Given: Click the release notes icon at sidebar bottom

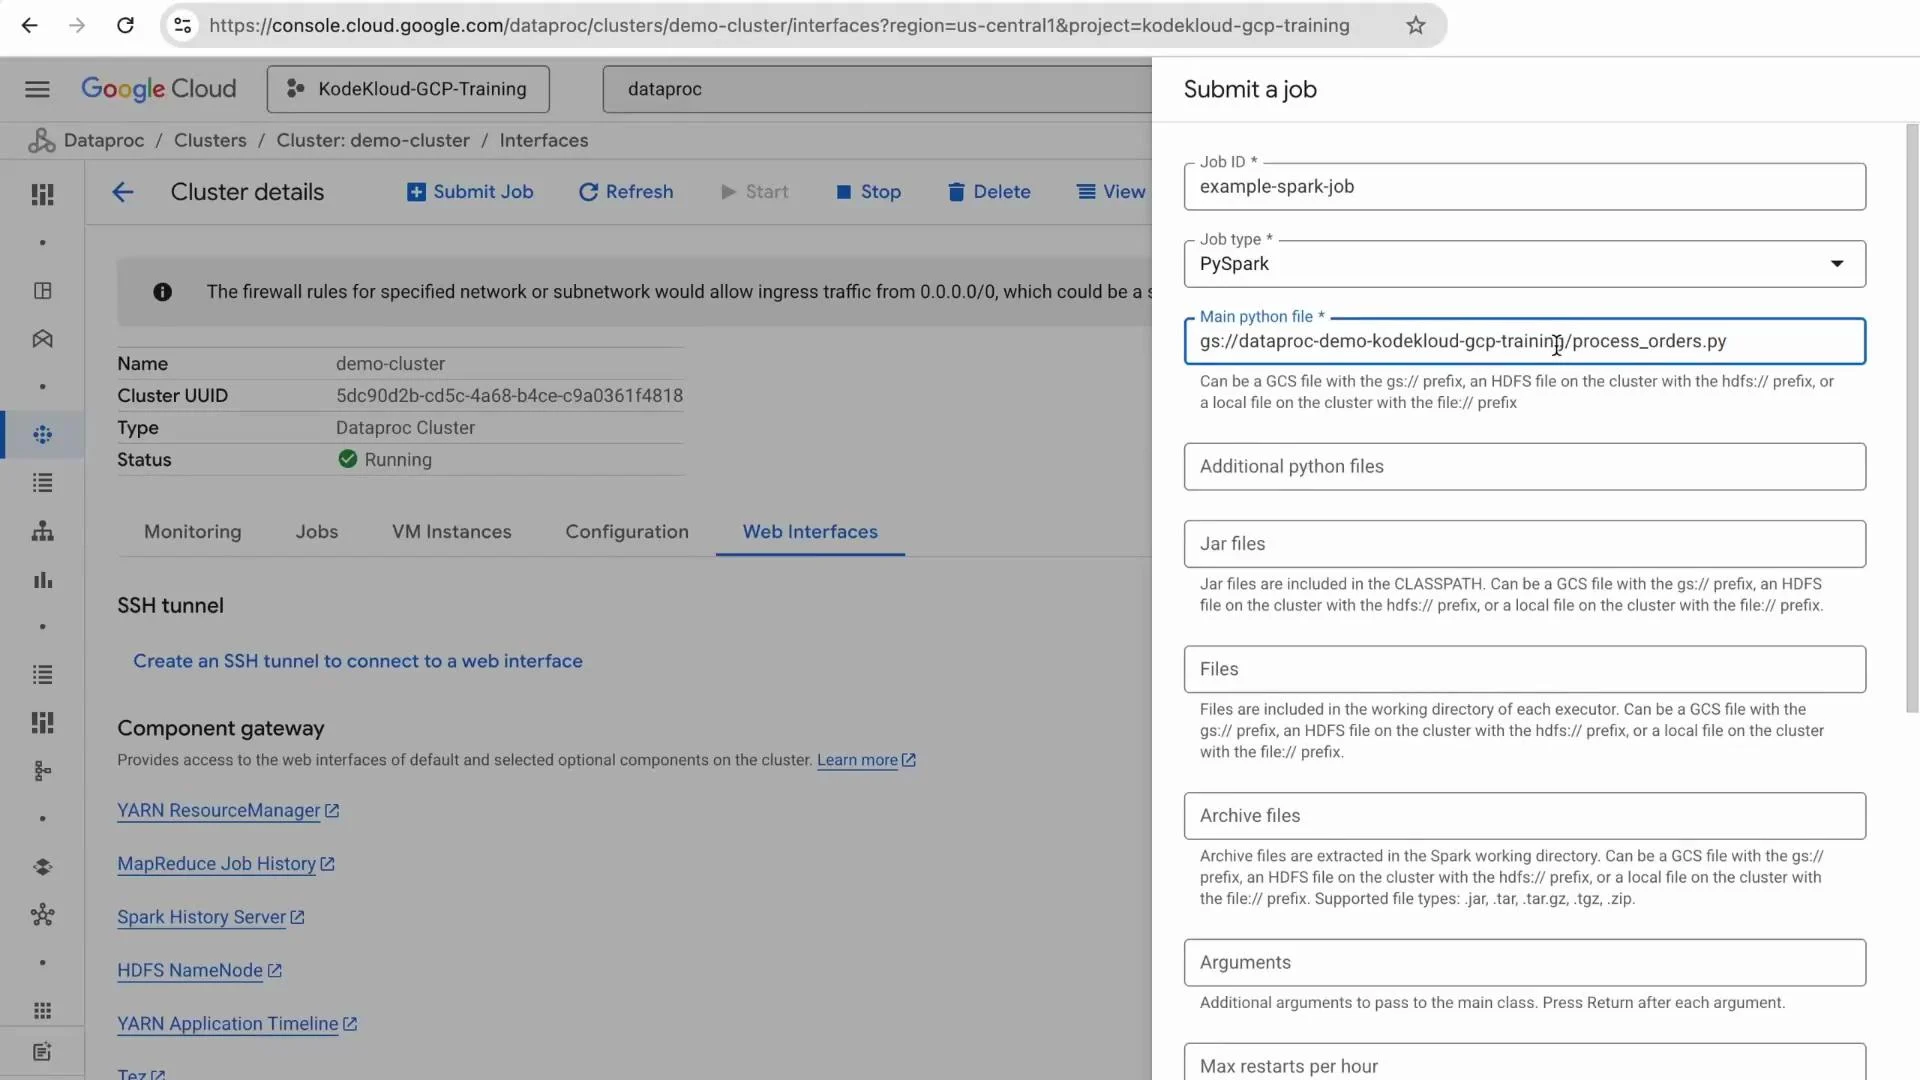Looking at the screenshot, I should [42, 1052].
